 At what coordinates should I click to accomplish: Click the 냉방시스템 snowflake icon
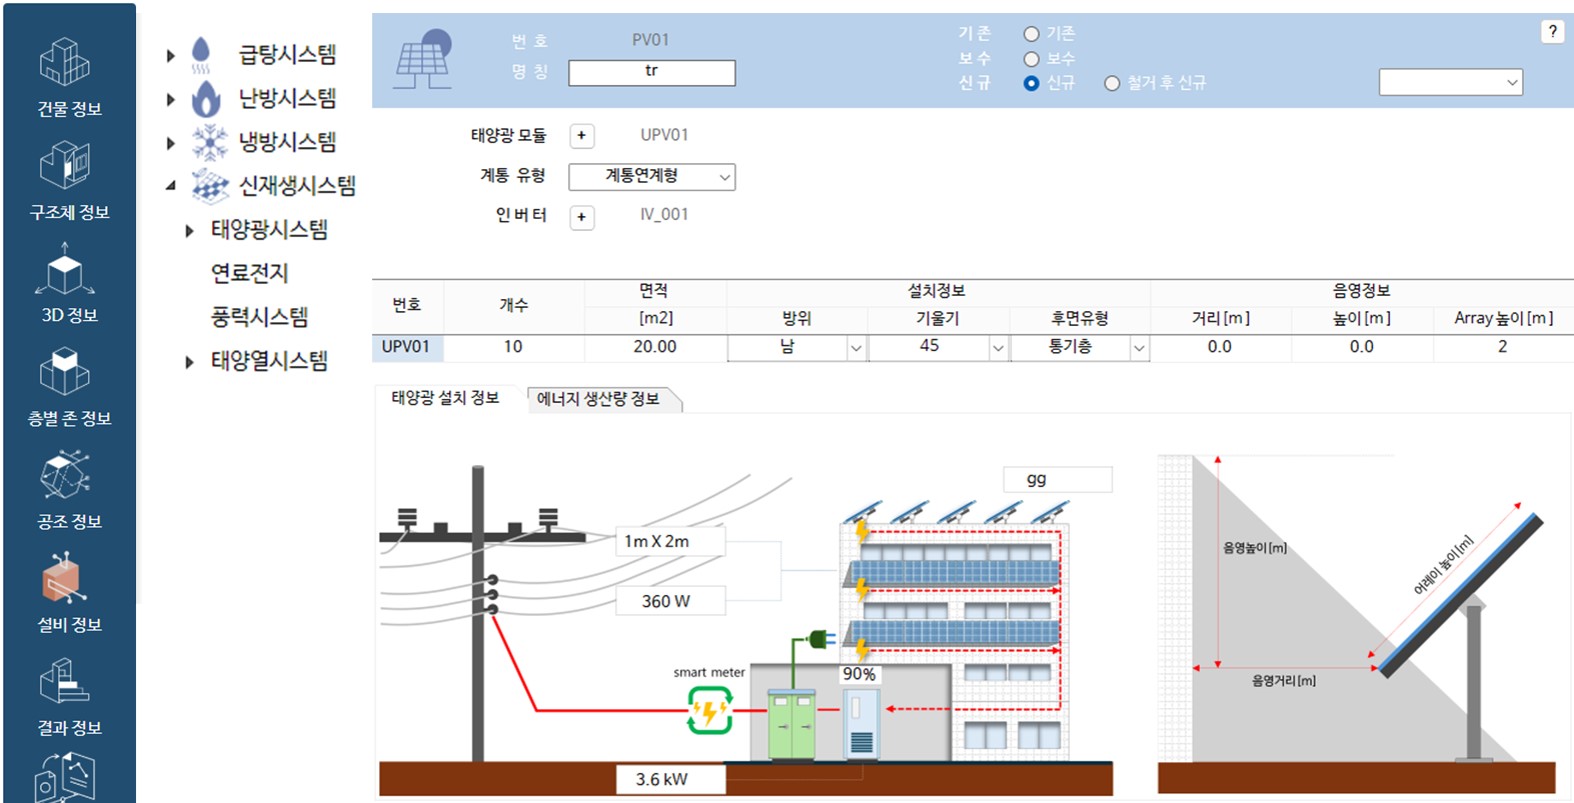click(209, 142)
